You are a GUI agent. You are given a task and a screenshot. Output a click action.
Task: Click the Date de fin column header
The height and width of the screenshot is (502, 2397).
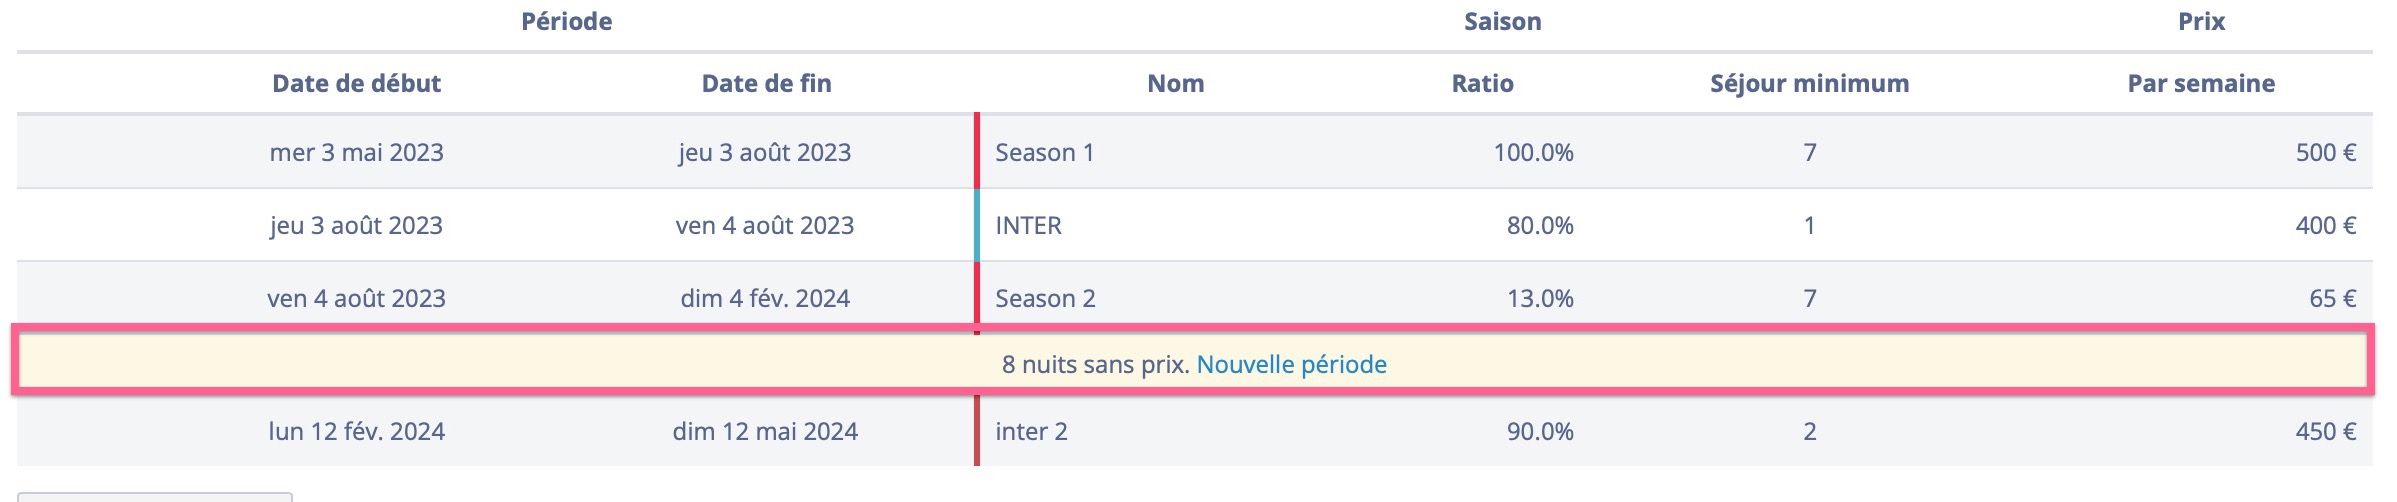tap(766, 83)
